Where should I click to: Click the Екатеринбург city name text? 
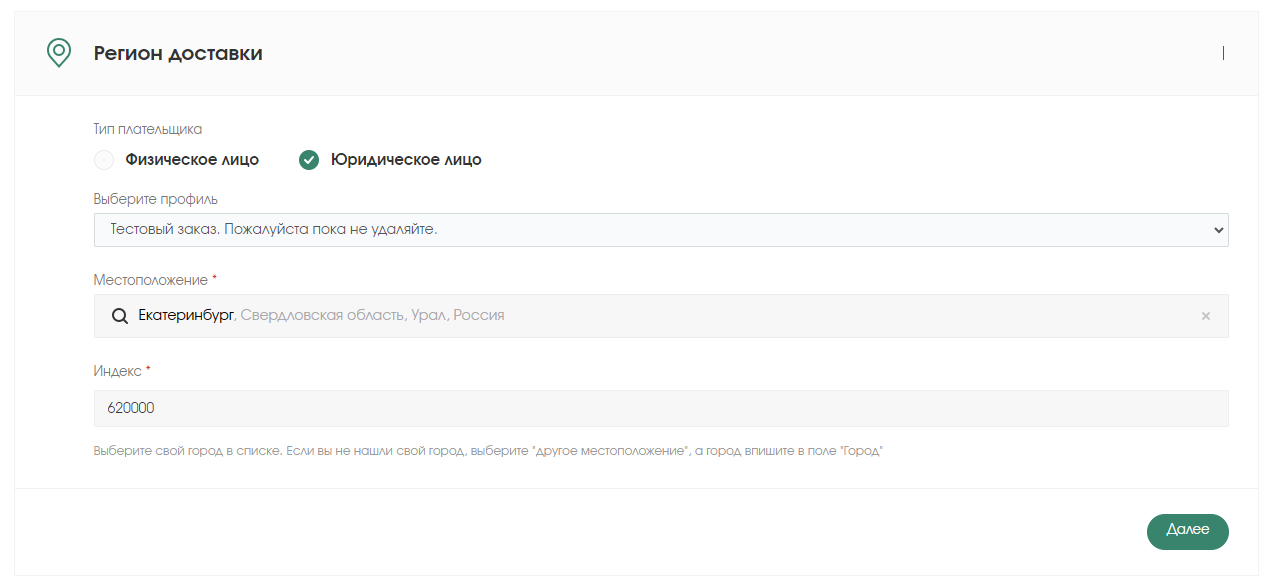186,316
